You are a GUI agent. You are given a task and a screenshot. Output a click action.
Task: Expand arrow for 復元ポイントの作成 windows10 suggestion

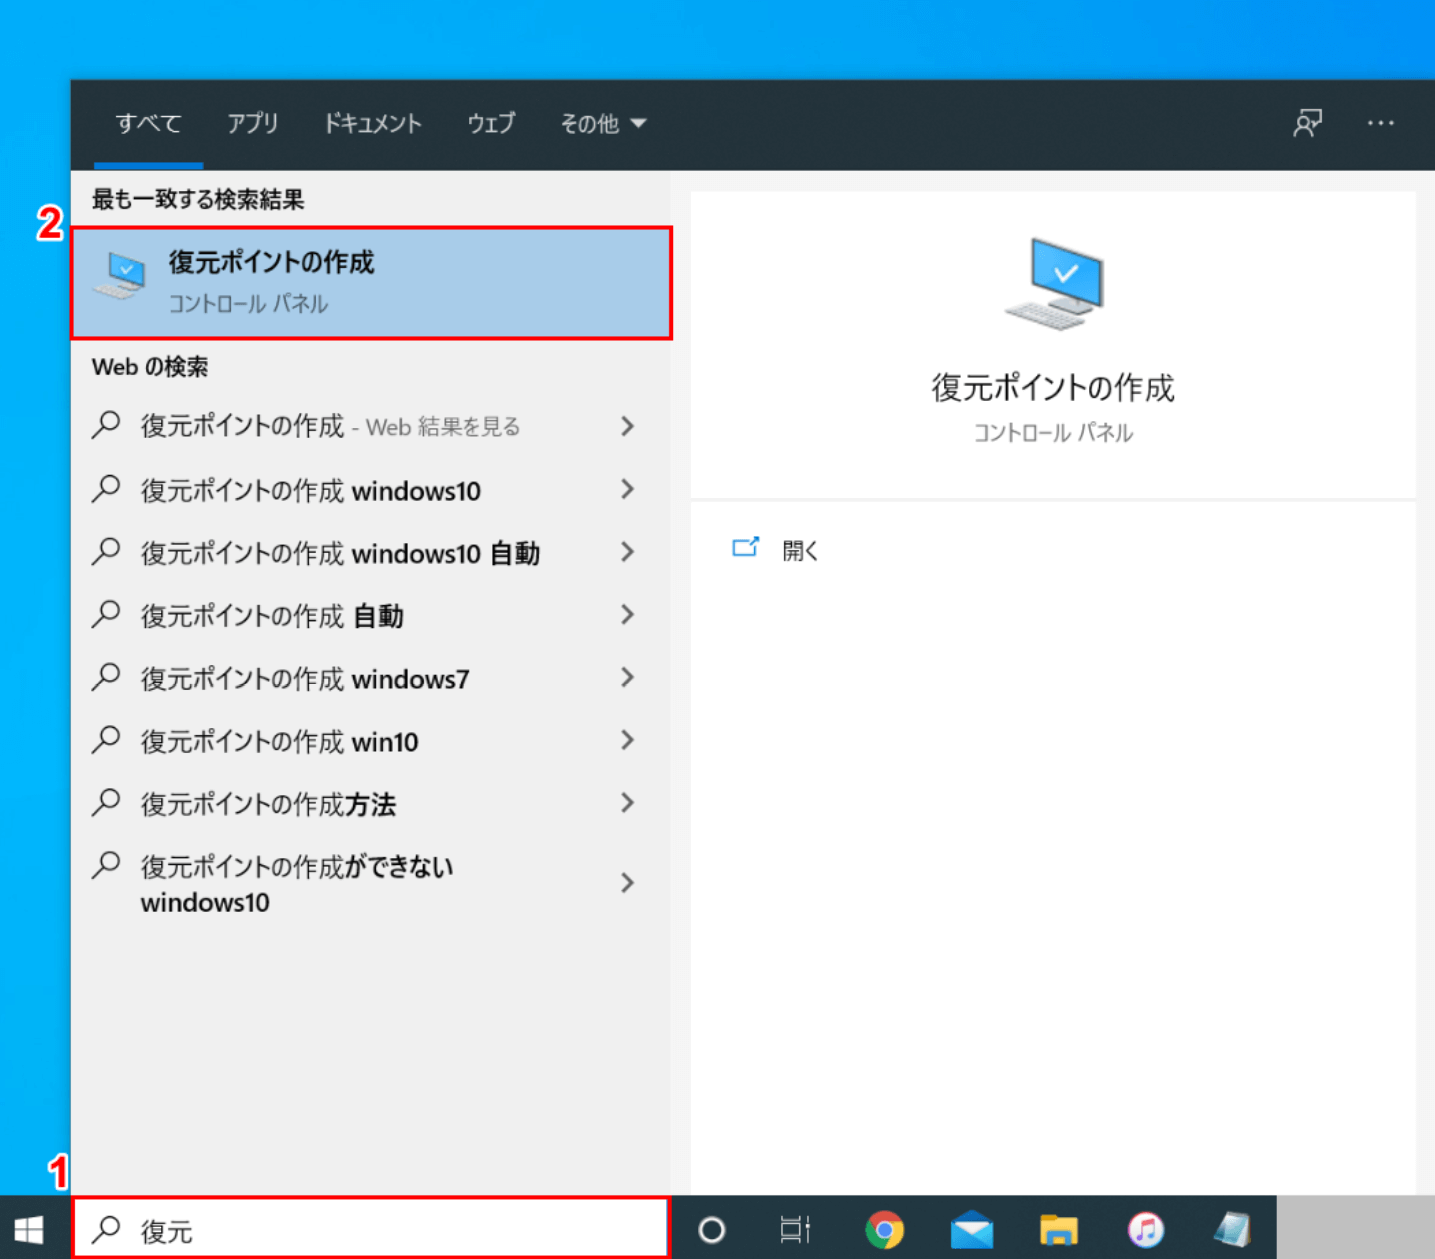point(627,490)
